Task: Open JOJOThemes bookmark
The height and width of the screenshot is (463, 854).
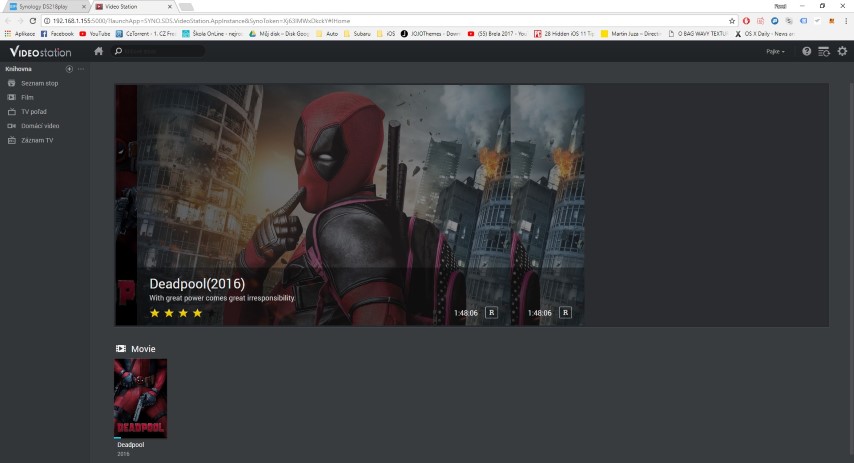Action: click(431, 34)
